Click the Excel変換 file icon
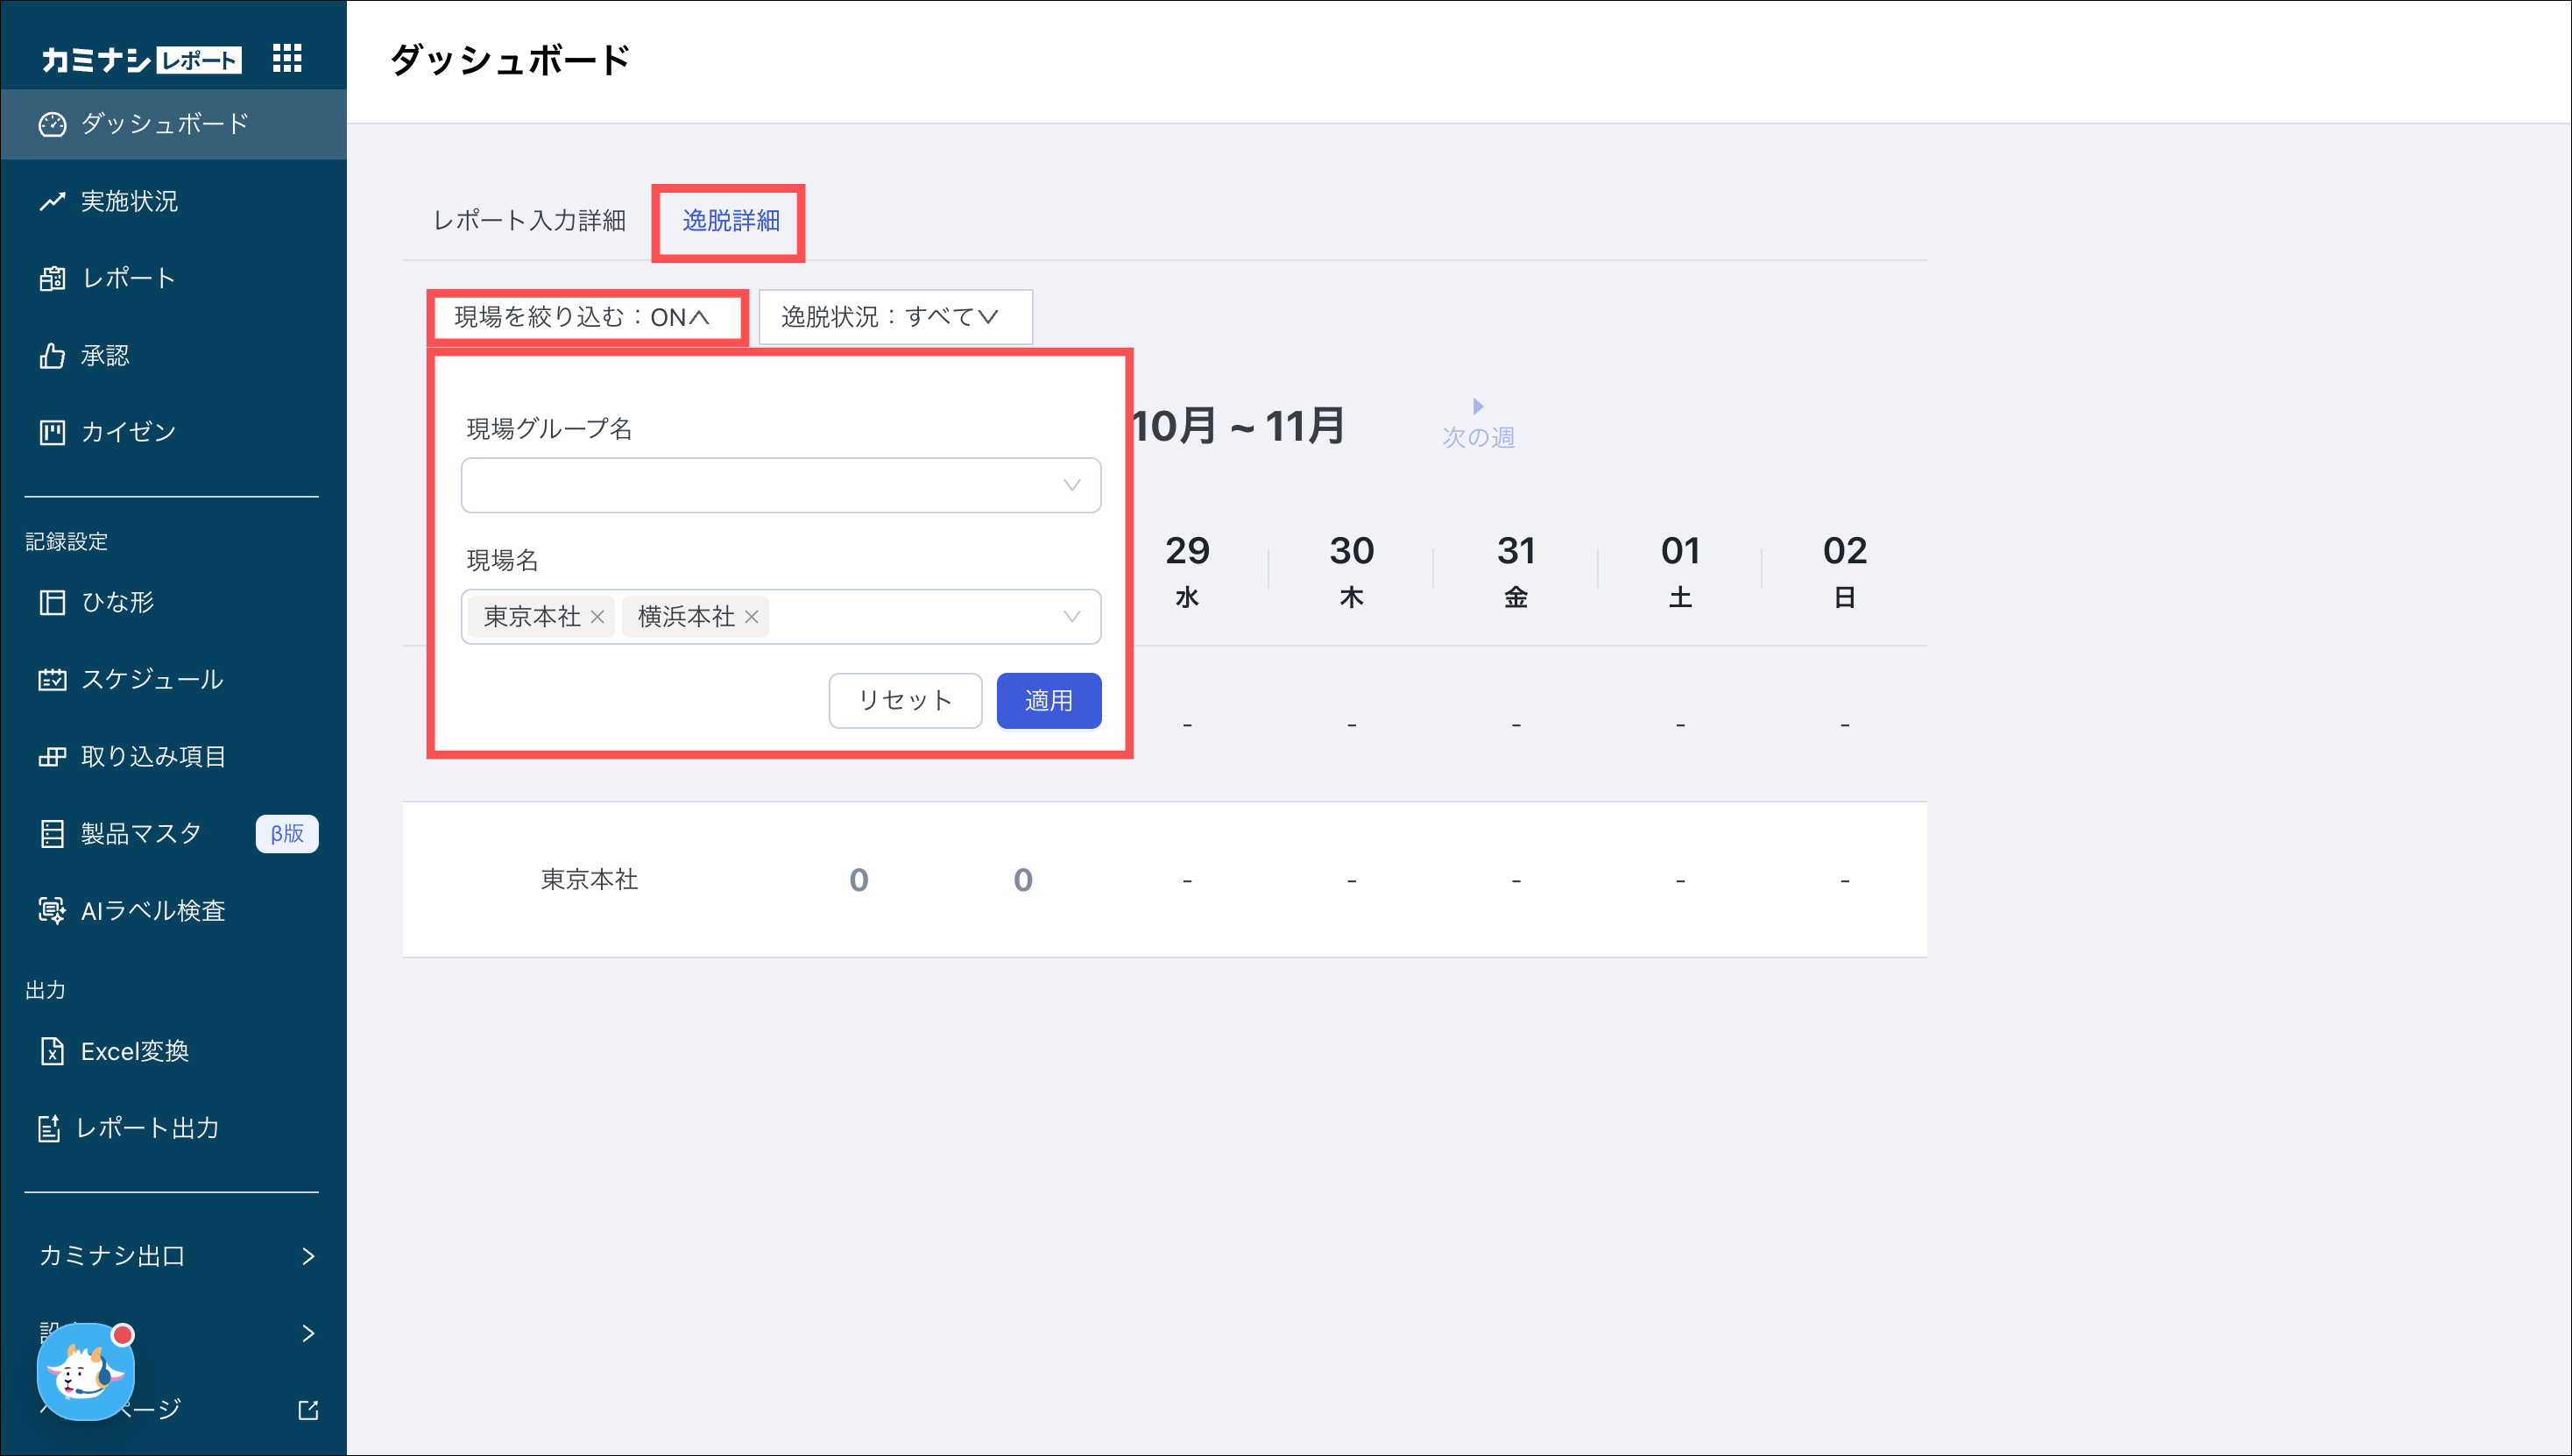 tap(52, 1052)
